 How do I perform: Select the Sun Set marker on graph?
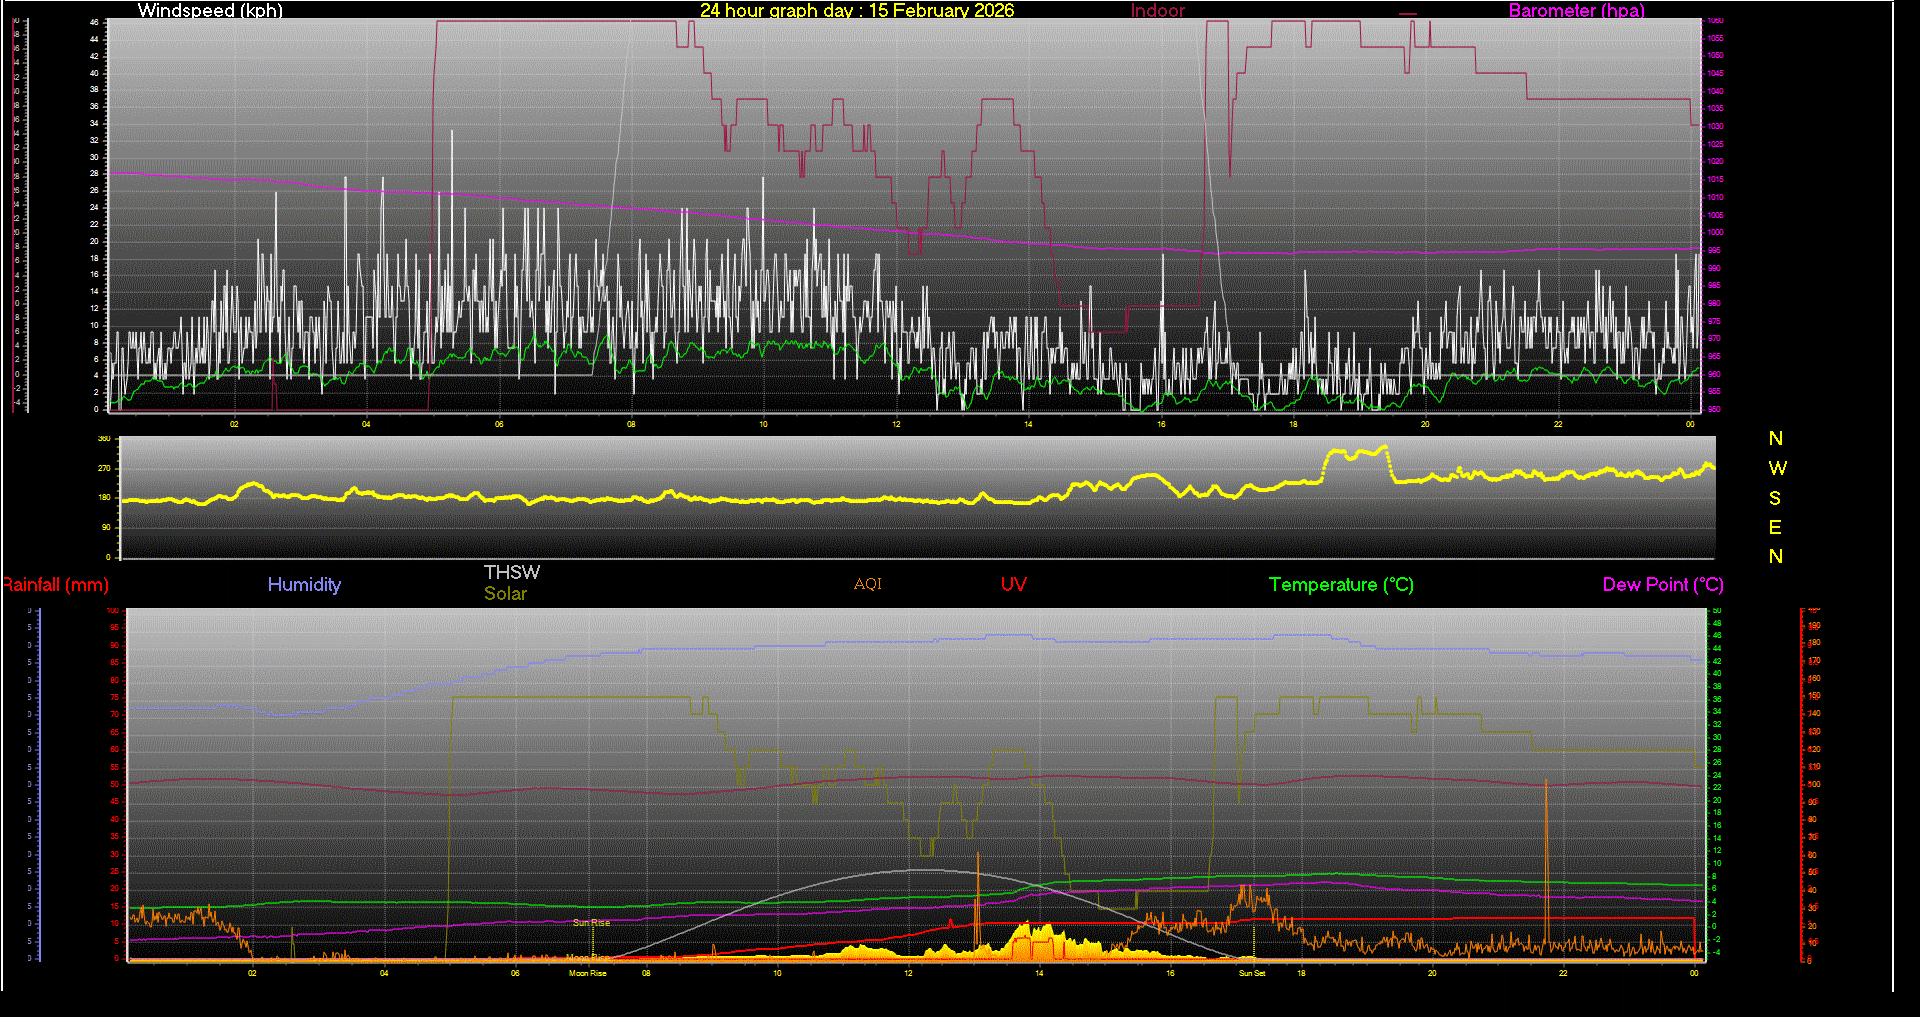[x=1252, y=972]
